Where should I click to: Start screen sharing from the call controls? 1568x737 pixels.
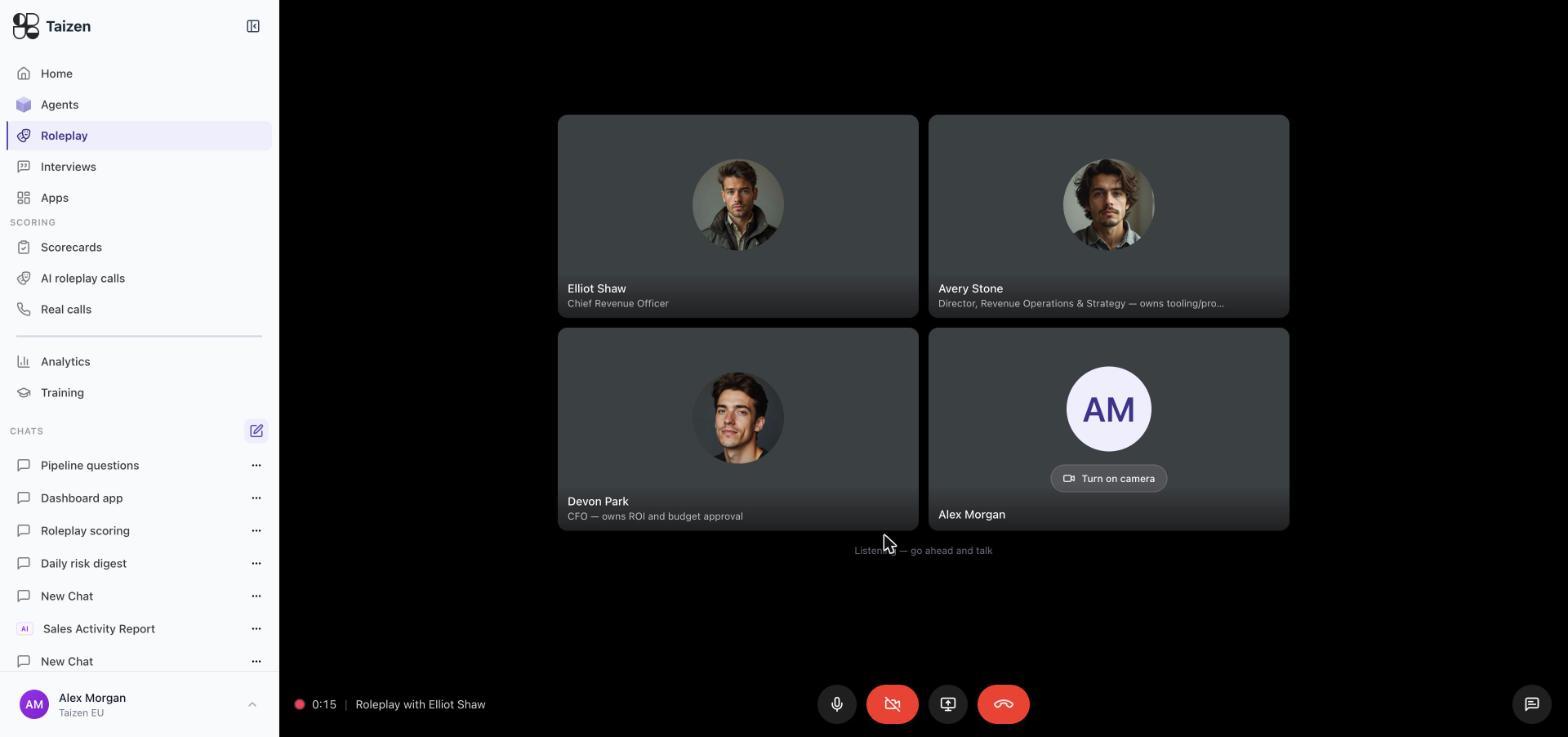[948, 704]
